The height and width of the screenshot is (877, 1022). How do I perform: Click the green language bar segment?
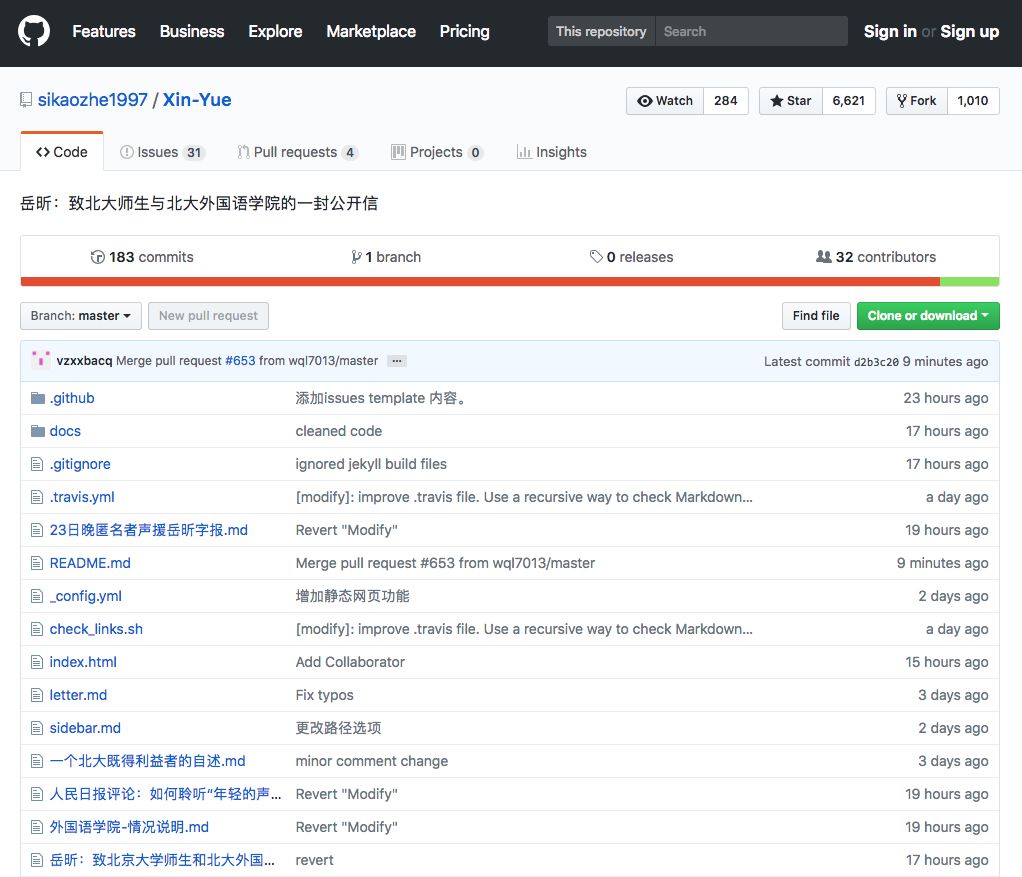[970, 281]
